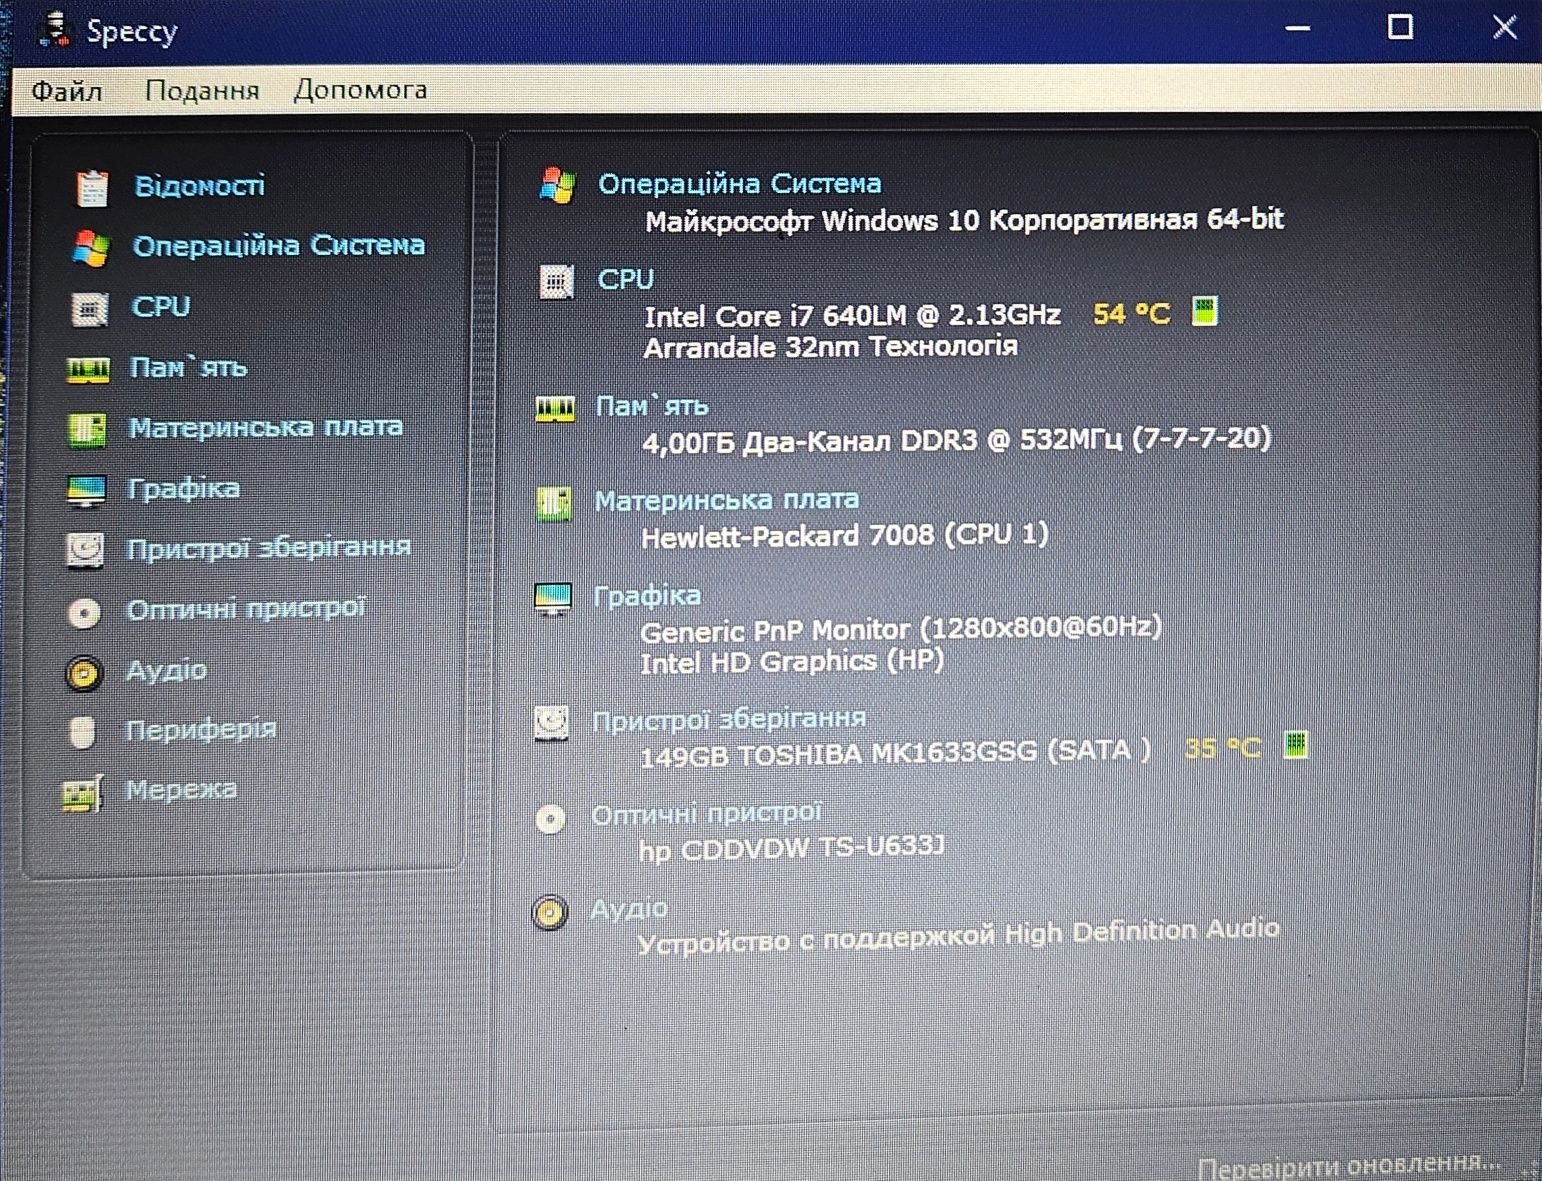Maximize the Speccy window
Viewport: 1542px width, 1181px height.
pyautogui.click(x=1400, y=27)
